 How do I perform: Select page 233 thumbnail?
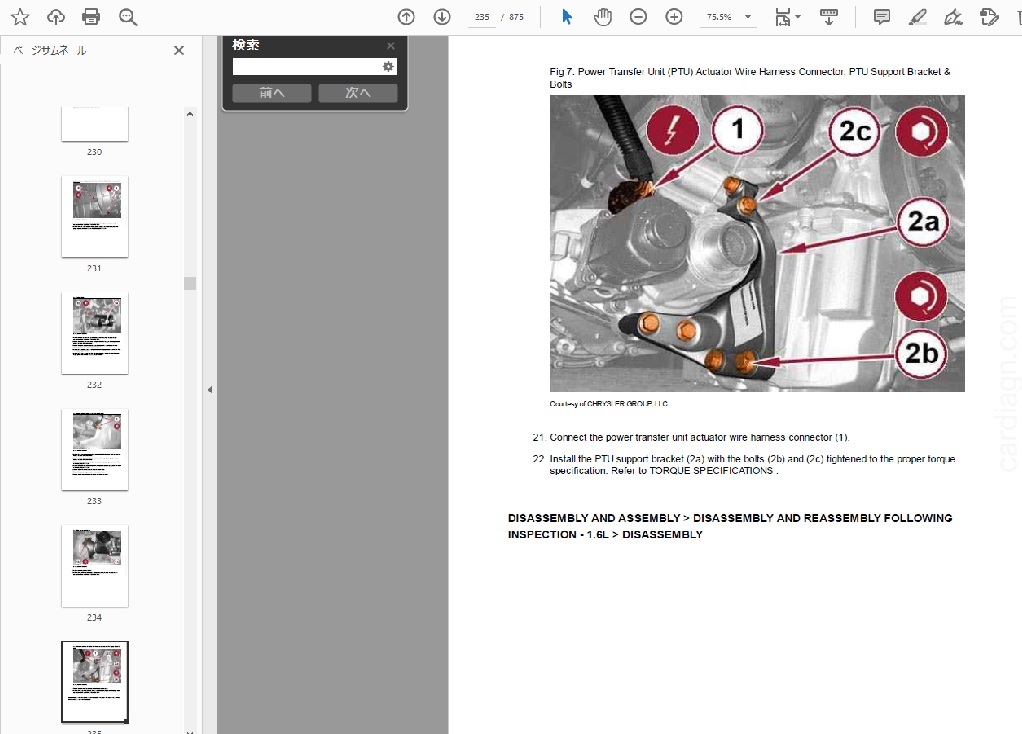(x=95, y=449)
